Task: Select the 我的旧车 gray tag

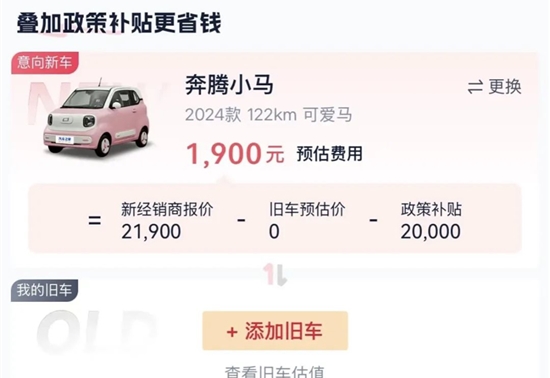Action: 44,290
